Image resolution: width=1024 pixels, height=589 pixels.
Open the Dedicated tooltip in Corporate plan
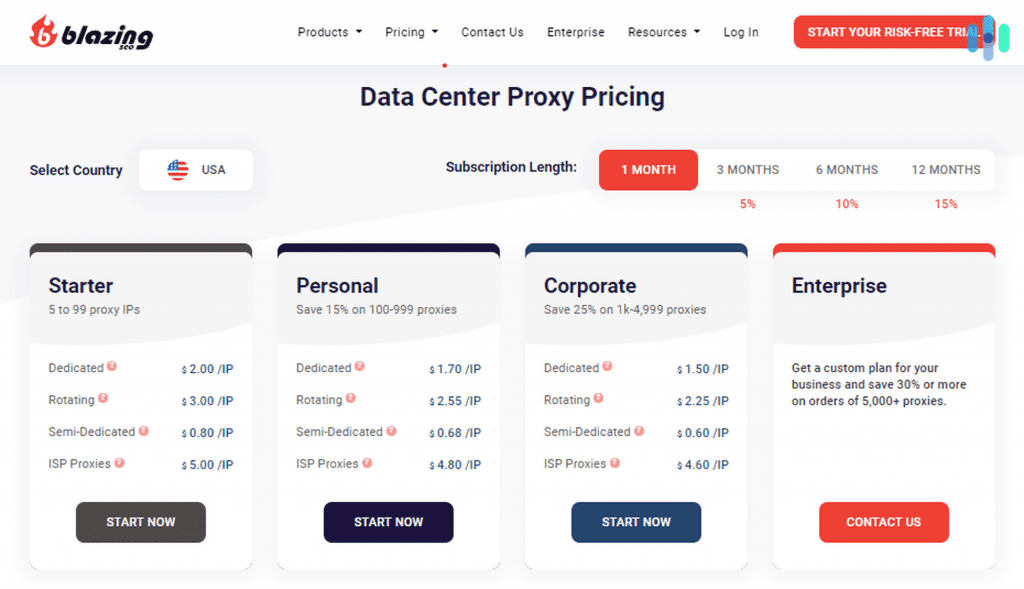pos(605,367)
